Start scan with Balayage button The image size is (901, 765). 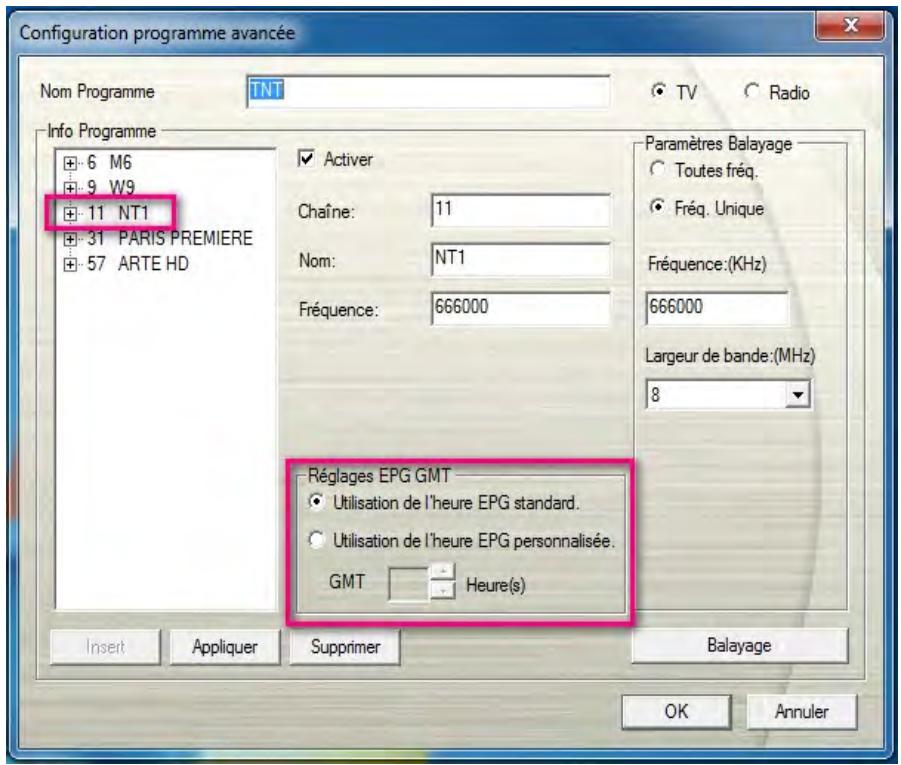740,645
